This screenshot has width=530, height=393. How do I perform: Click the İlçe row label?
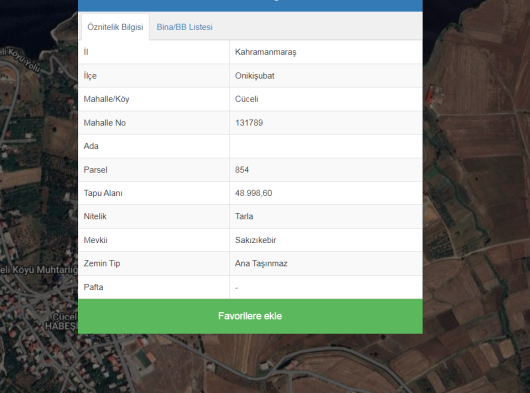[x=90, y=76]
